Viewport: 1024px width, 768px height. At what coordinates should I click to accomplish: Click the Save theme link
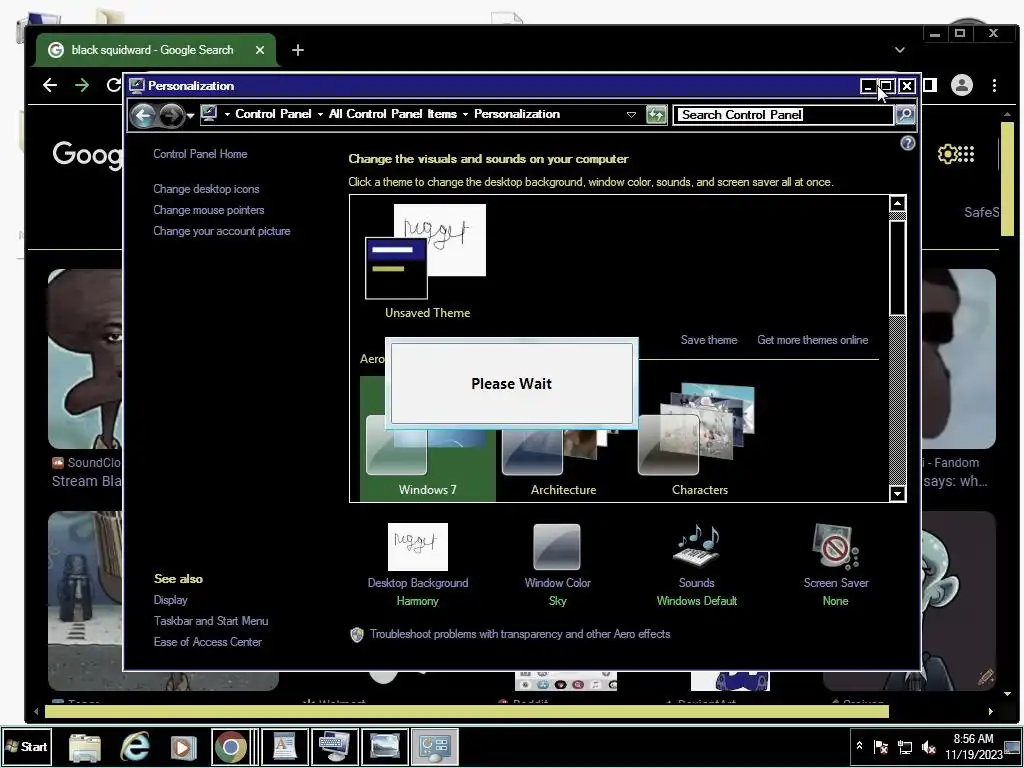point(709,340)
